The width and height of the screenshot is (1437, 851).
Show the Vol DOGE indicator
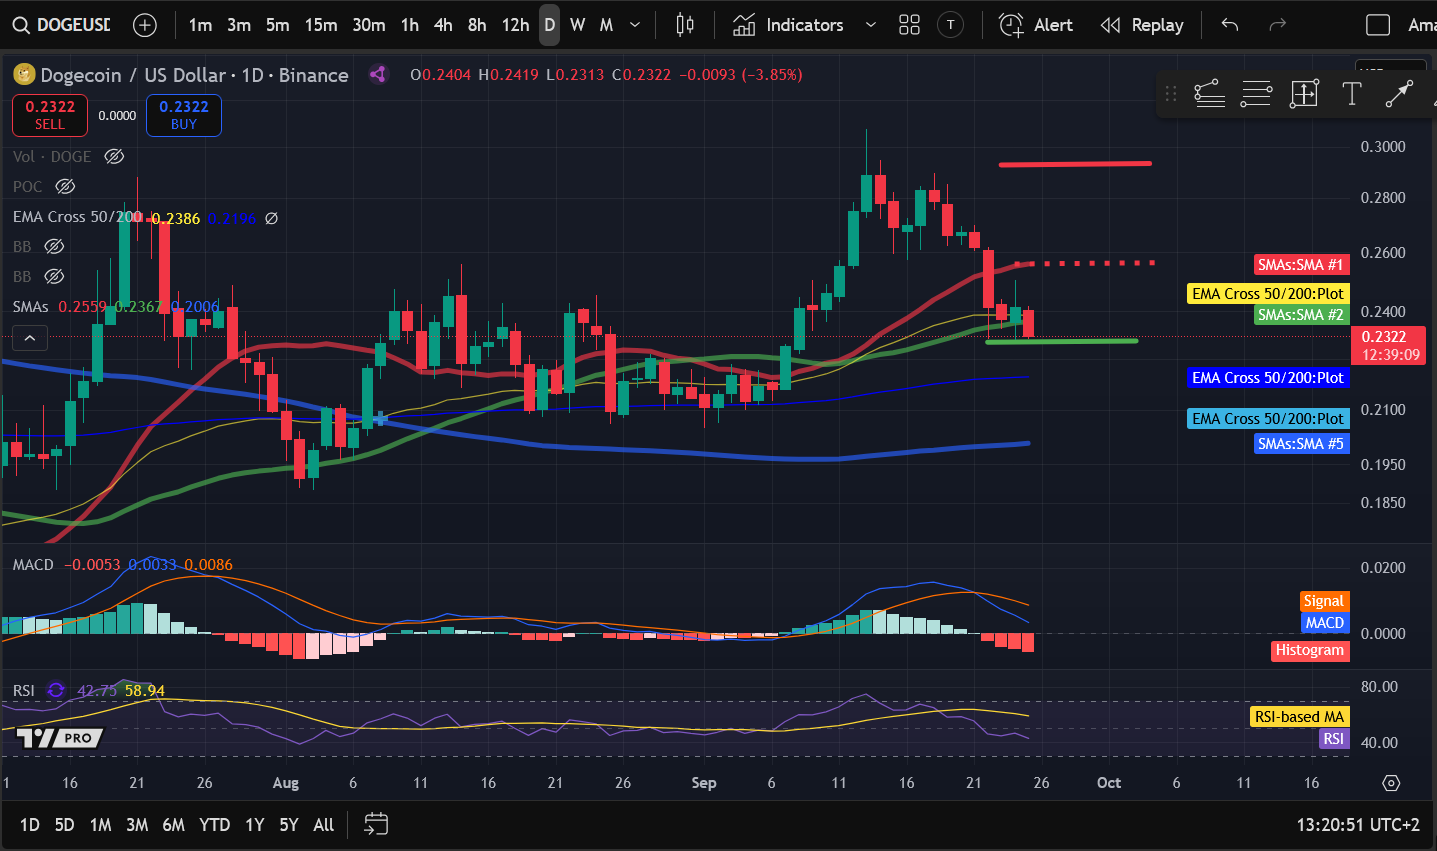(114, 156)
